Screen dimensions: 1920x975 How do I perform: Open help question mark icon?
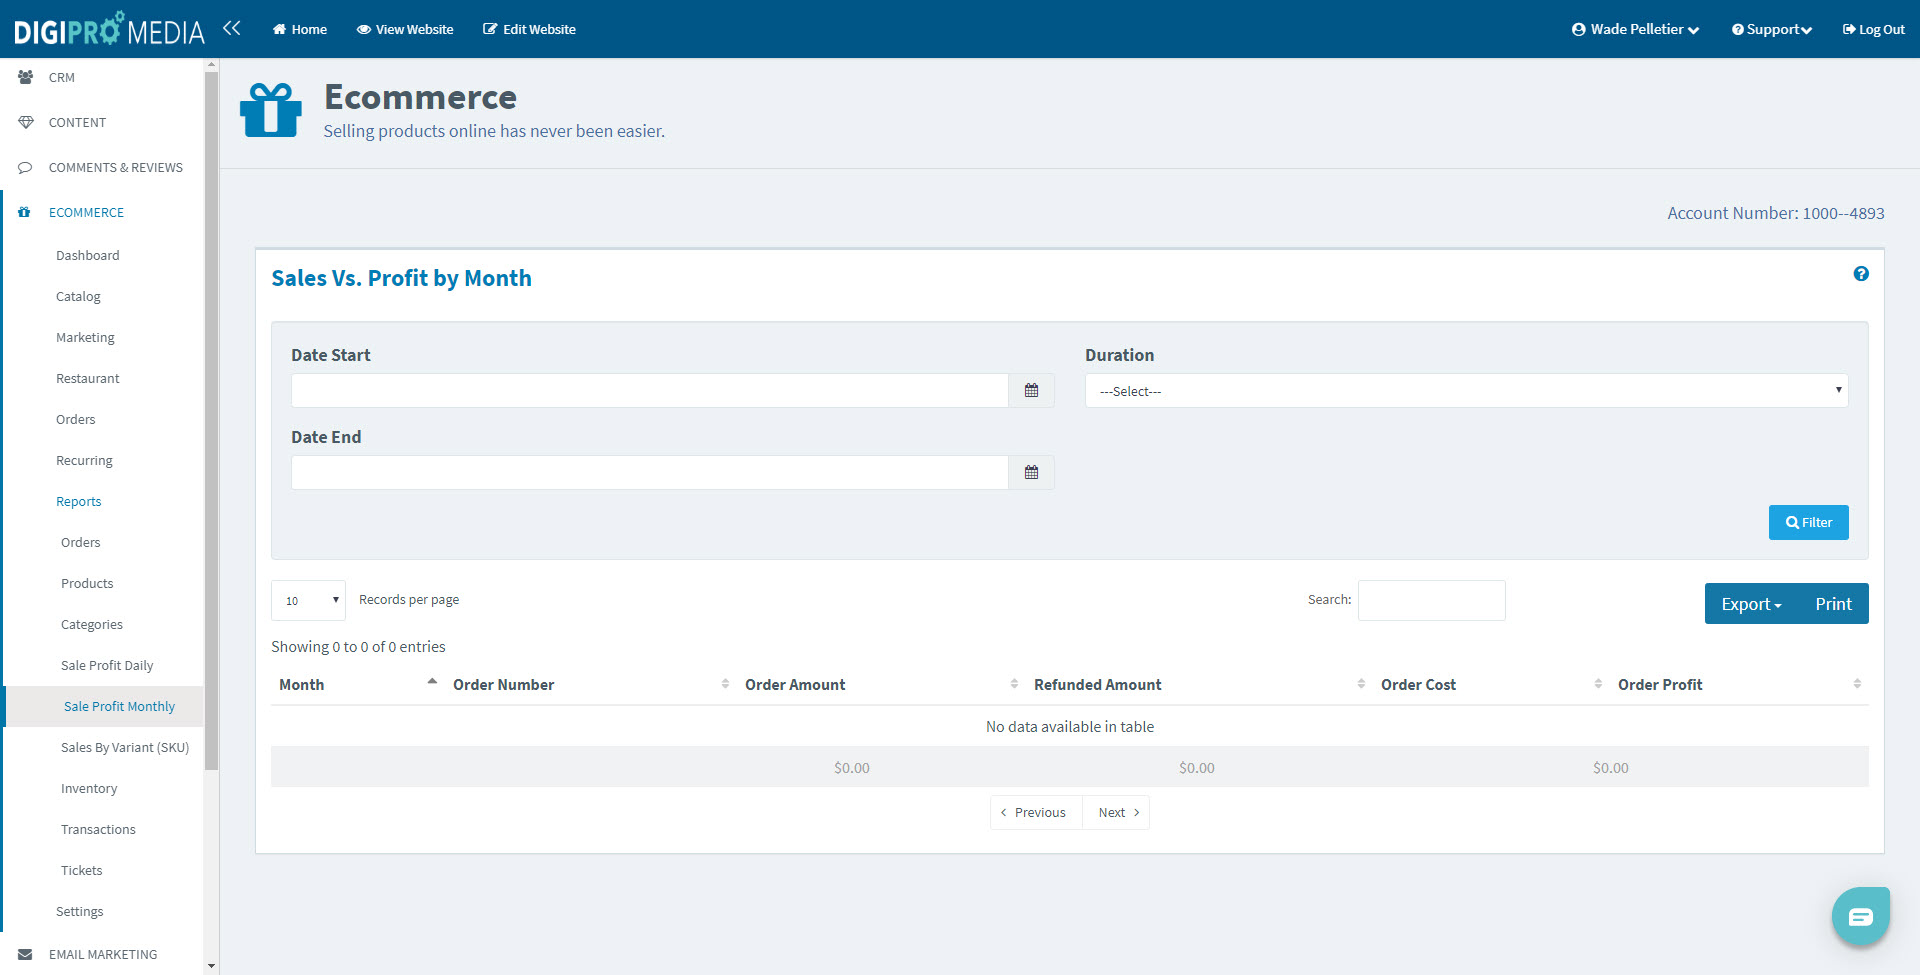tap(1861, 274)
